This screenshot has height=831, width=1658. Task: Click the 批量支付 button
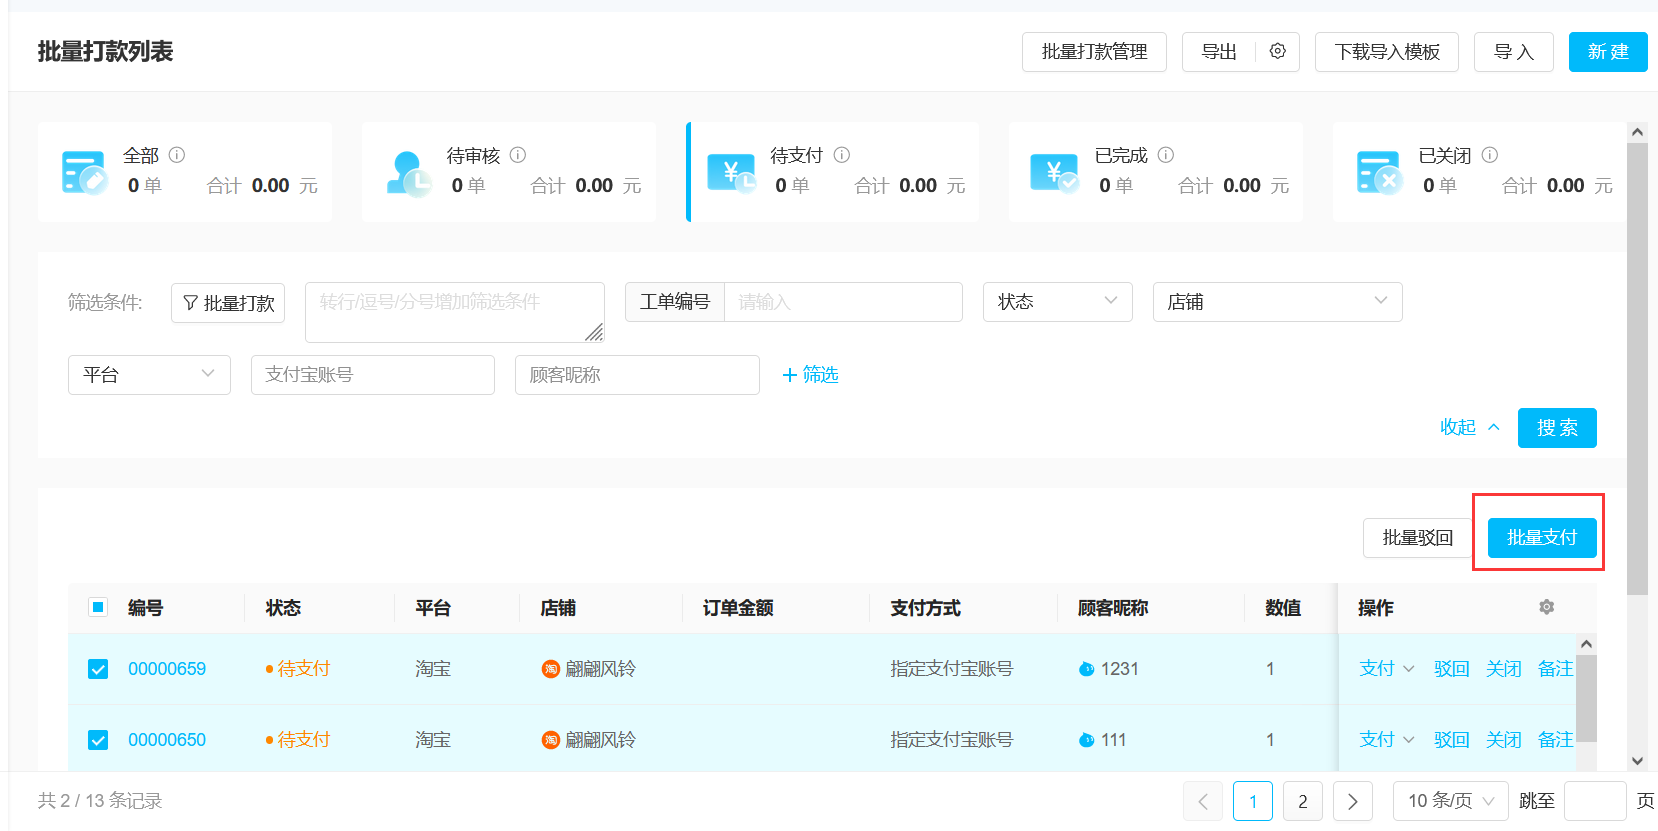1542,538
